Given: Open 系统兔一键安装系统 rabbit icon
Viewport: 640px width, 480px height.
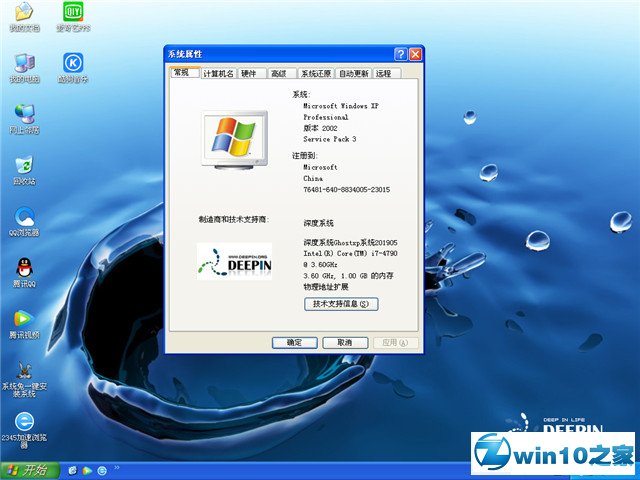Looking at the screenshot, I should [24, 380].
